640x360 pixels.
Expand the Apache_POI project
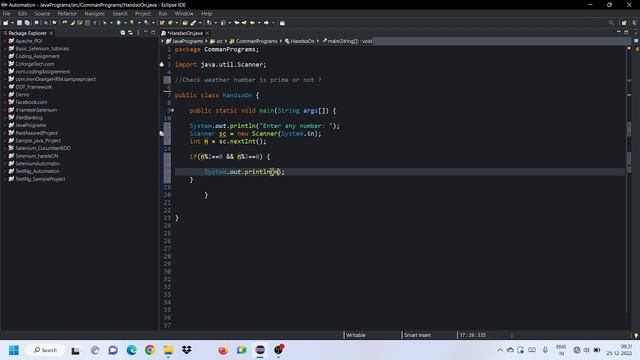pyautogui.click(x=5, y=41)
